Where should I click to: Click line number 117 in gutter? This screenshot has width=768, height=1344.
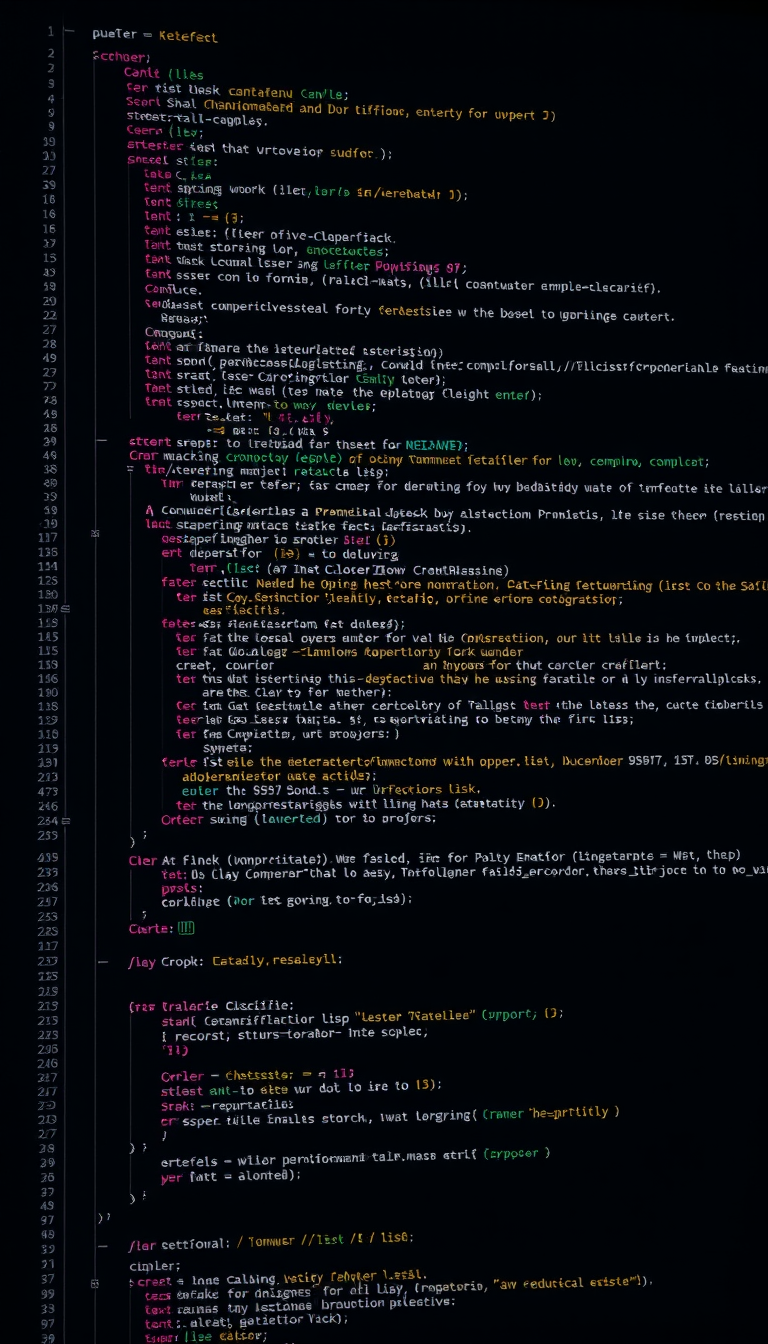47,537
